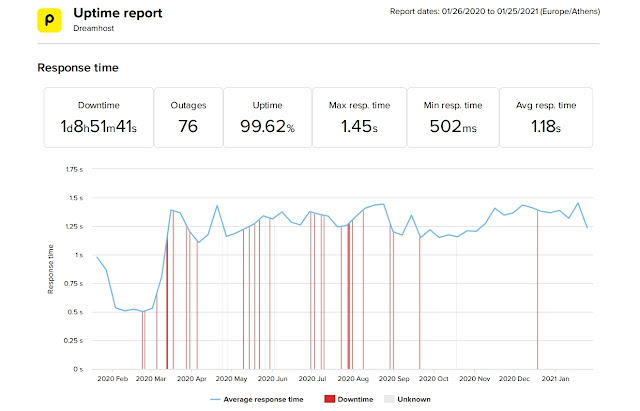This screenshot has height=411, width=640.
Task: Click the grey Unknown legend swatch
Action: [389, 399]
